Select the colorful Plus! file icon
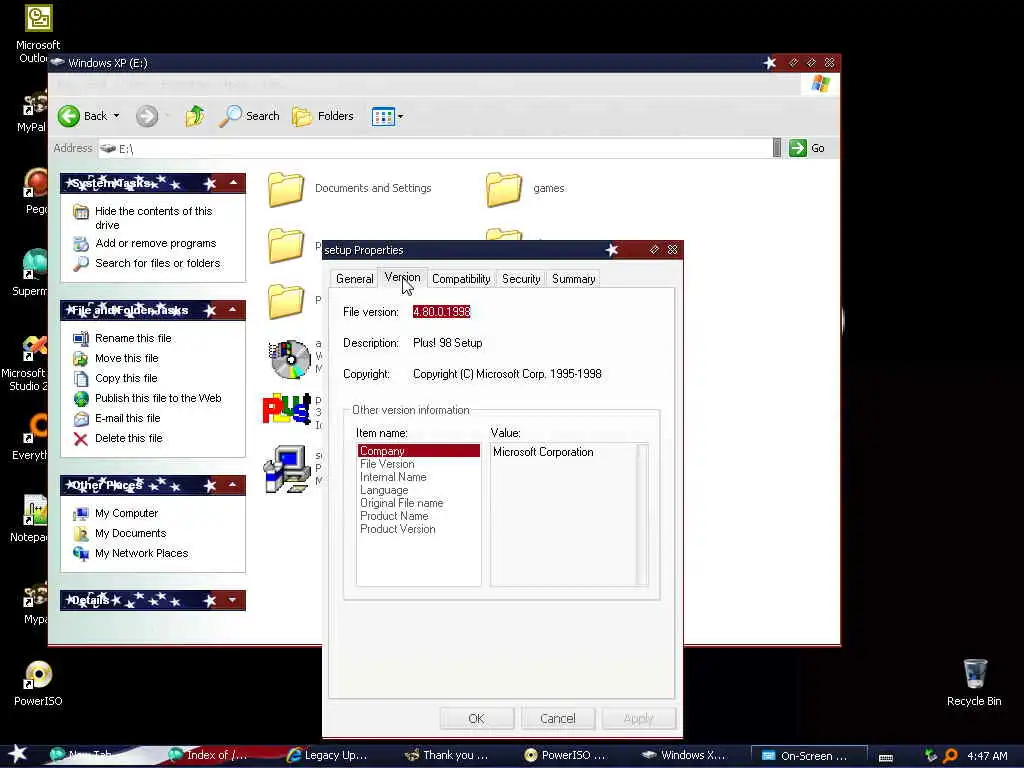Image resolution: width=1024 pixels, height=768 pixels. [x=286, y=410]
